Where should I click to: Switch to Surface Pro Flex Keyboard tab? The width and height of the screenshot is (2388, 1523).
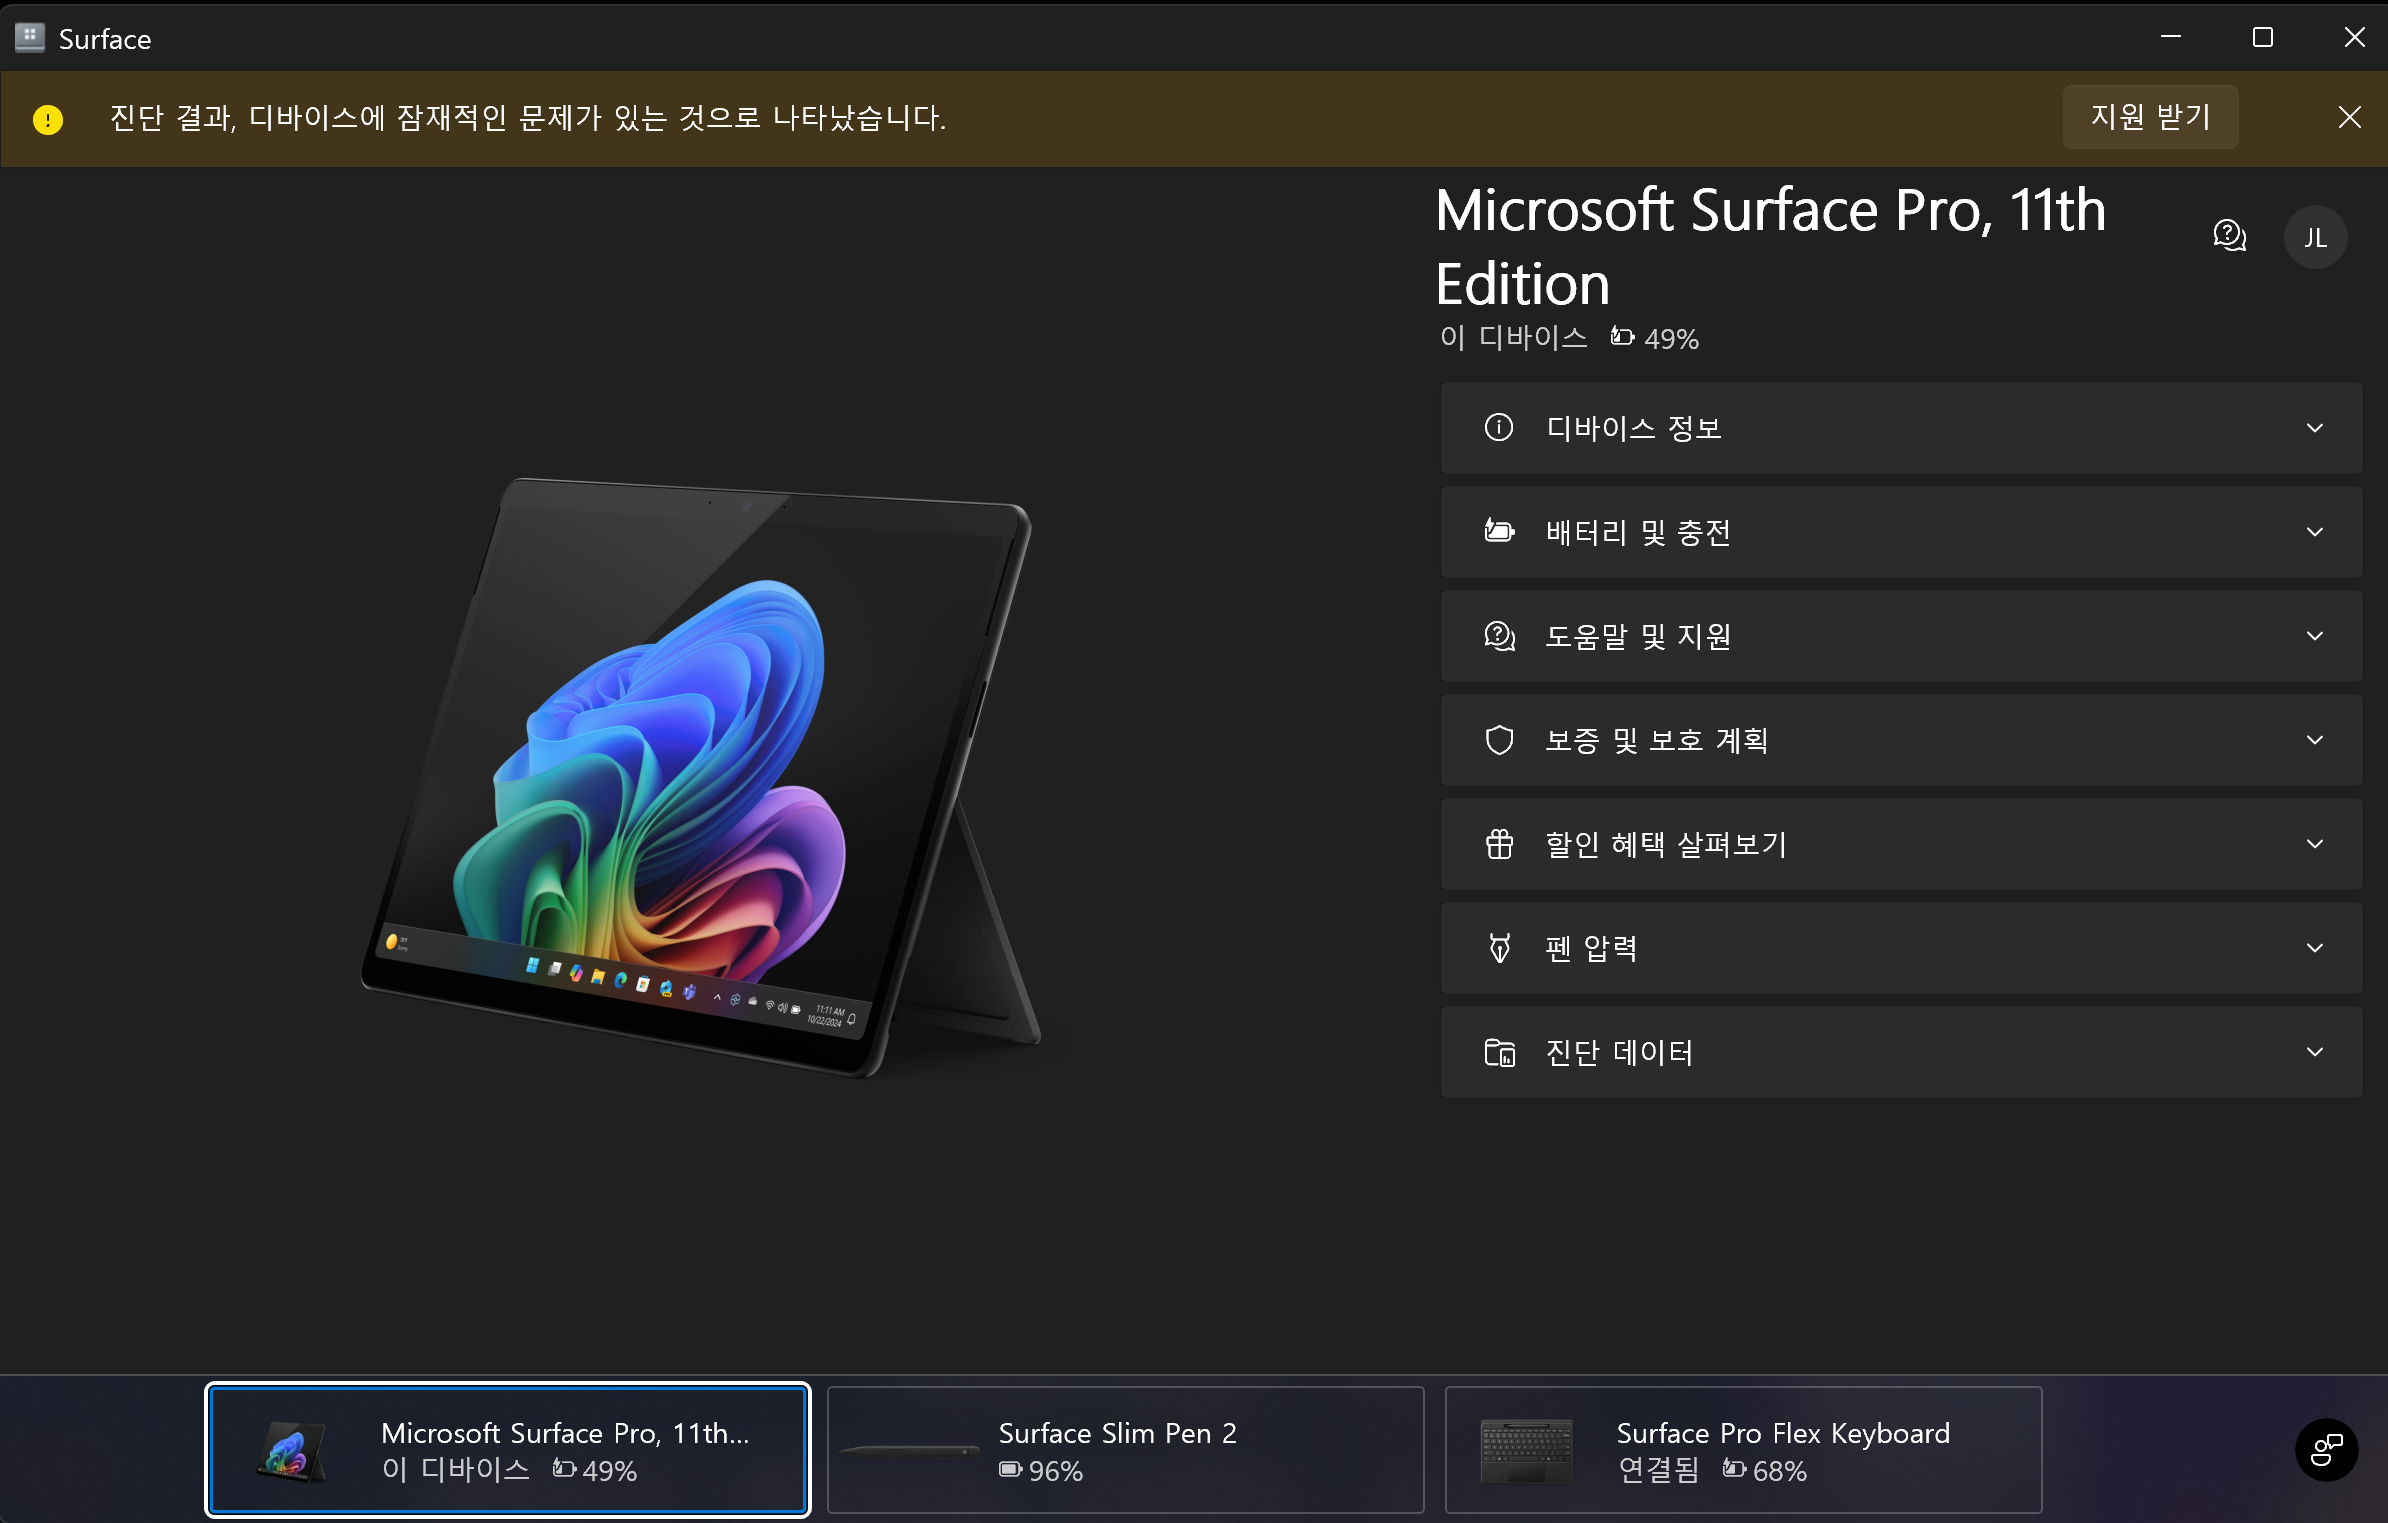1743,1450
